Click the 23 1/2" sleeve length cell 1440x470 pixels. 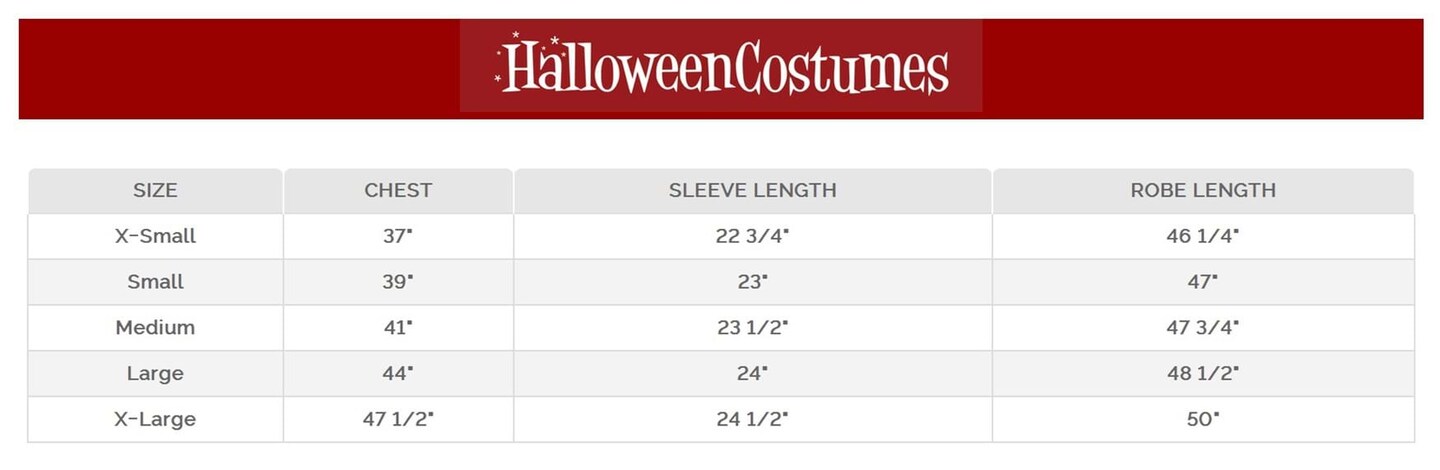pyautogui.click(x=752, y=328)
